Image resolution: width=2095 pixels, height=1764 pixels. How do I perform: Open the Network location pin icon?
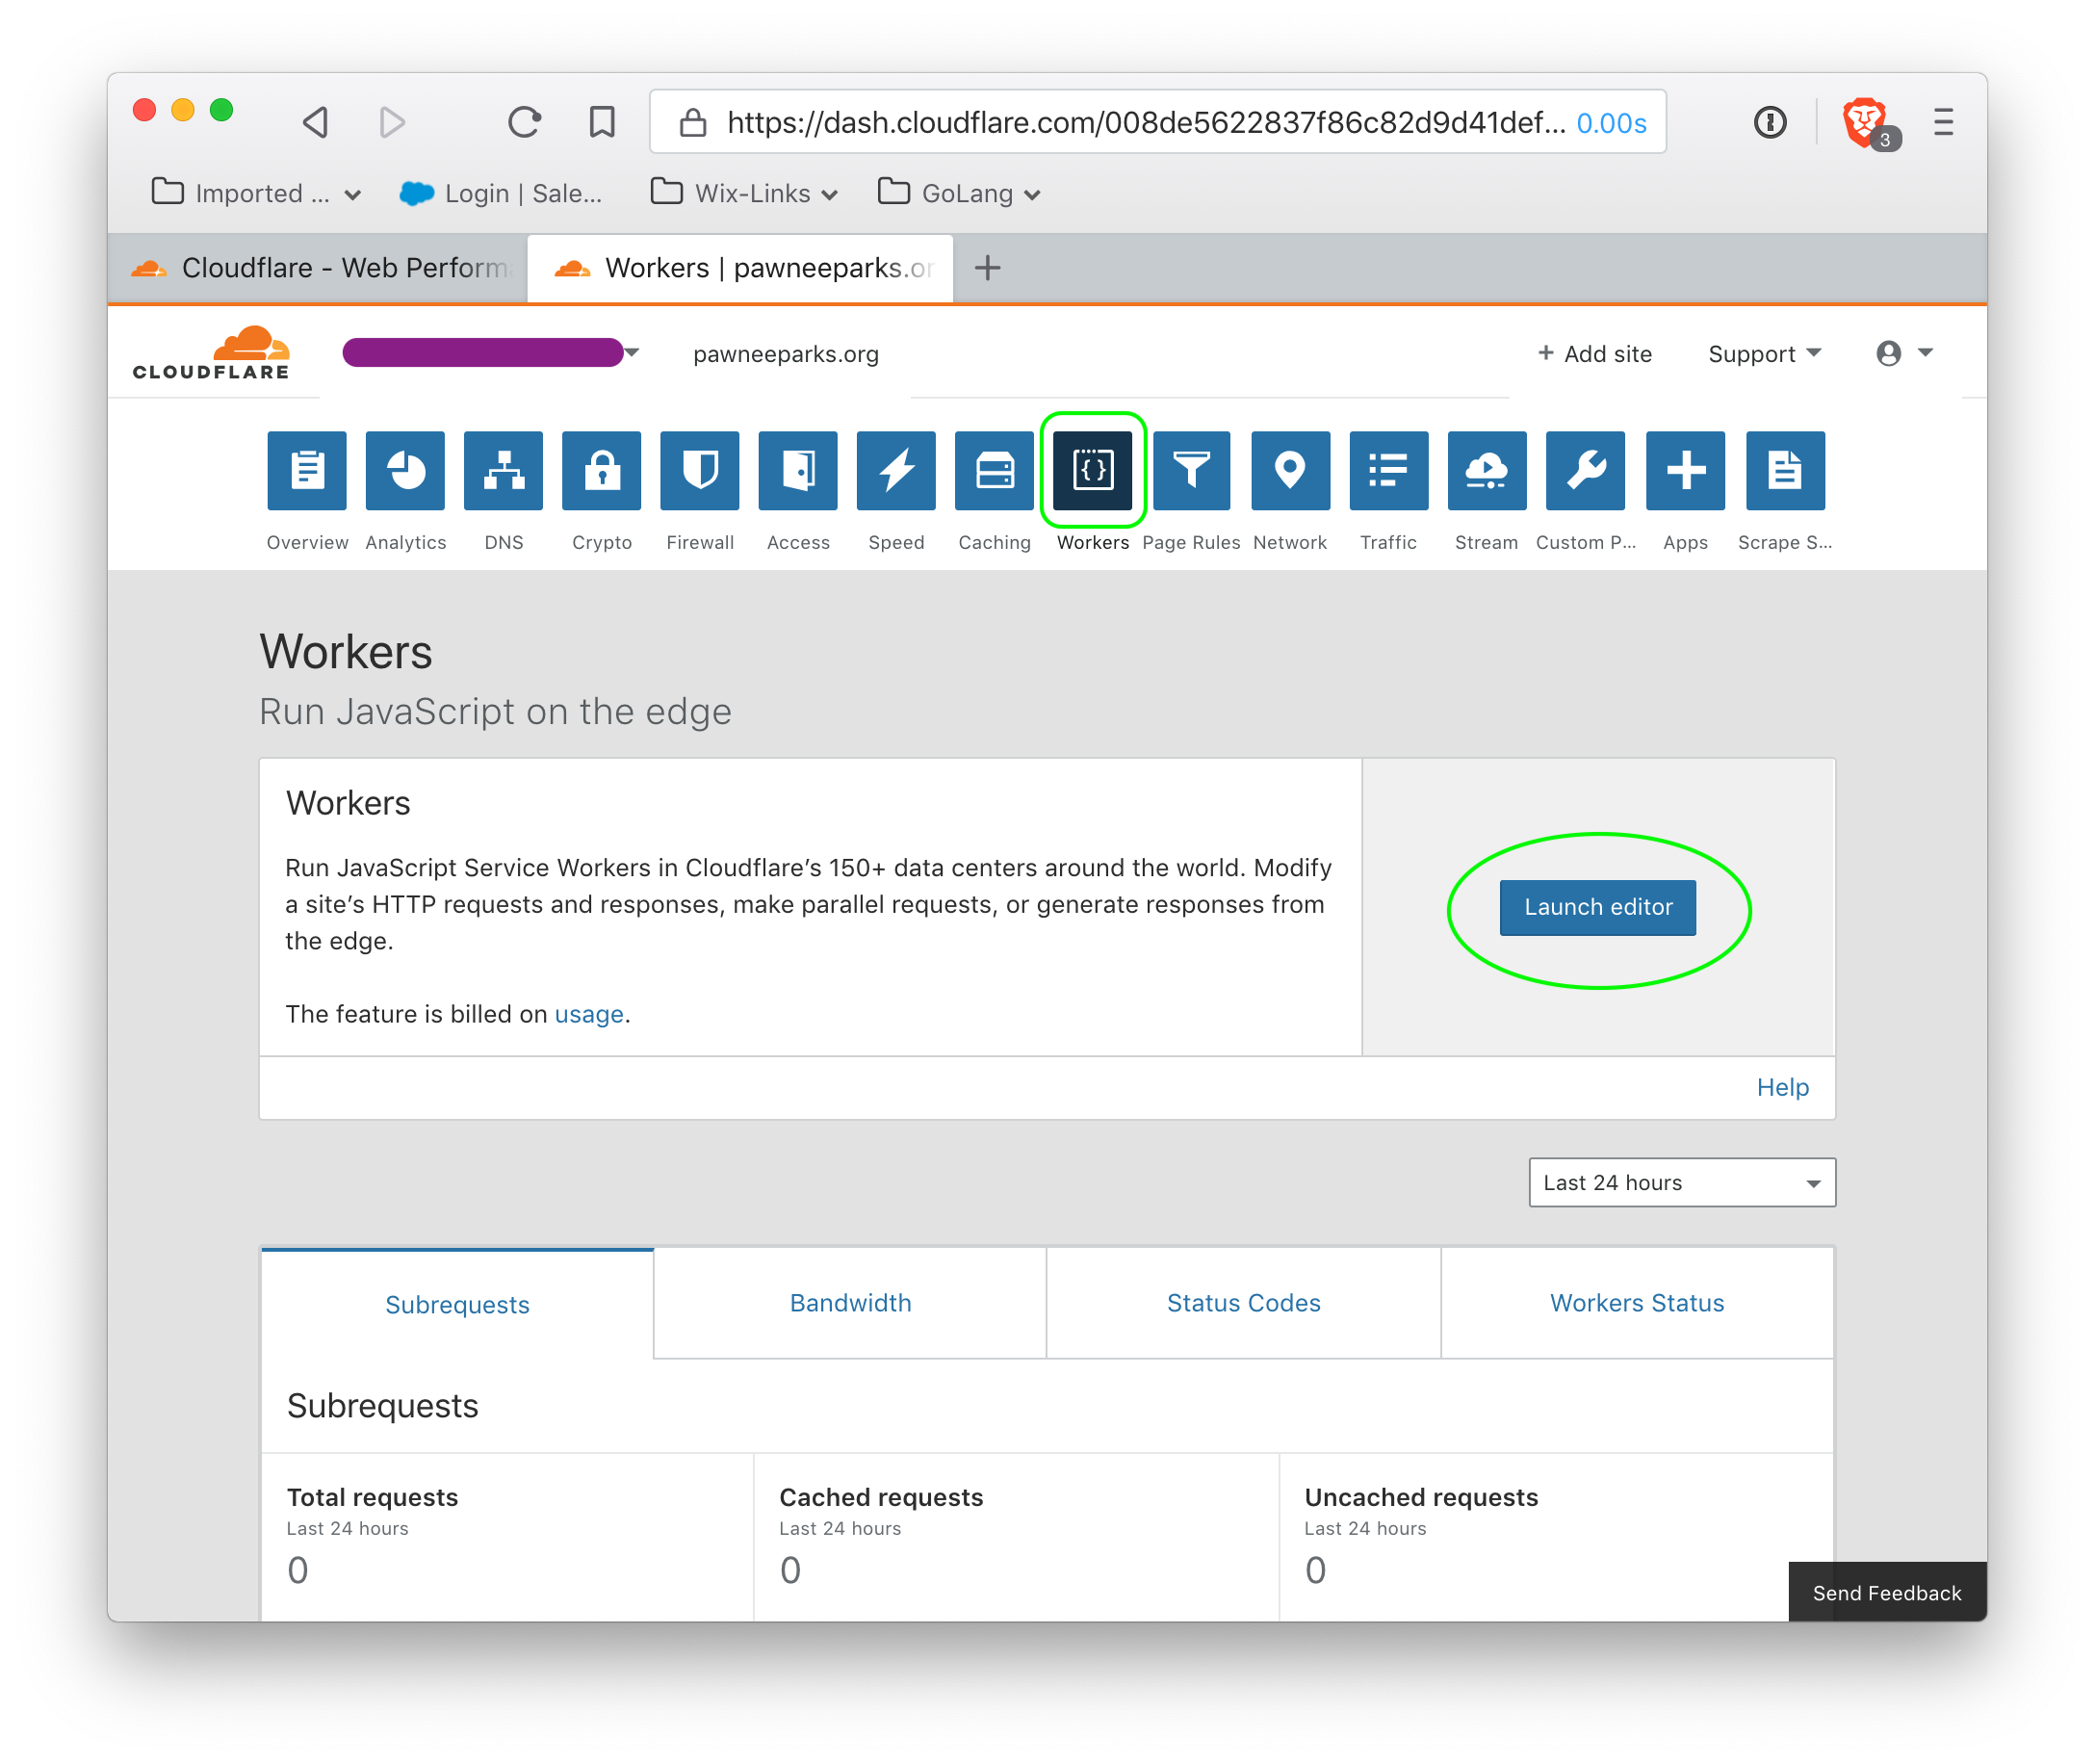pyautogui.click(x=1290, y=470)
